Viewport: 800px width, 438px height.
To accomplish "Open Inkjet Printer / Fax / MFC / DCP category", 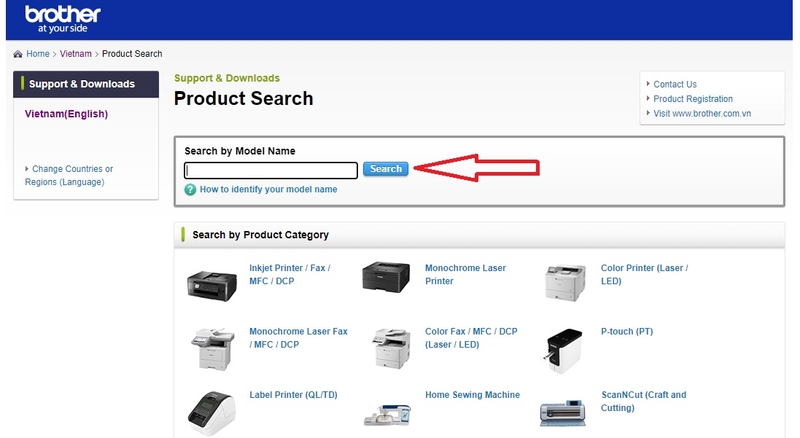I will coord(290,275).
